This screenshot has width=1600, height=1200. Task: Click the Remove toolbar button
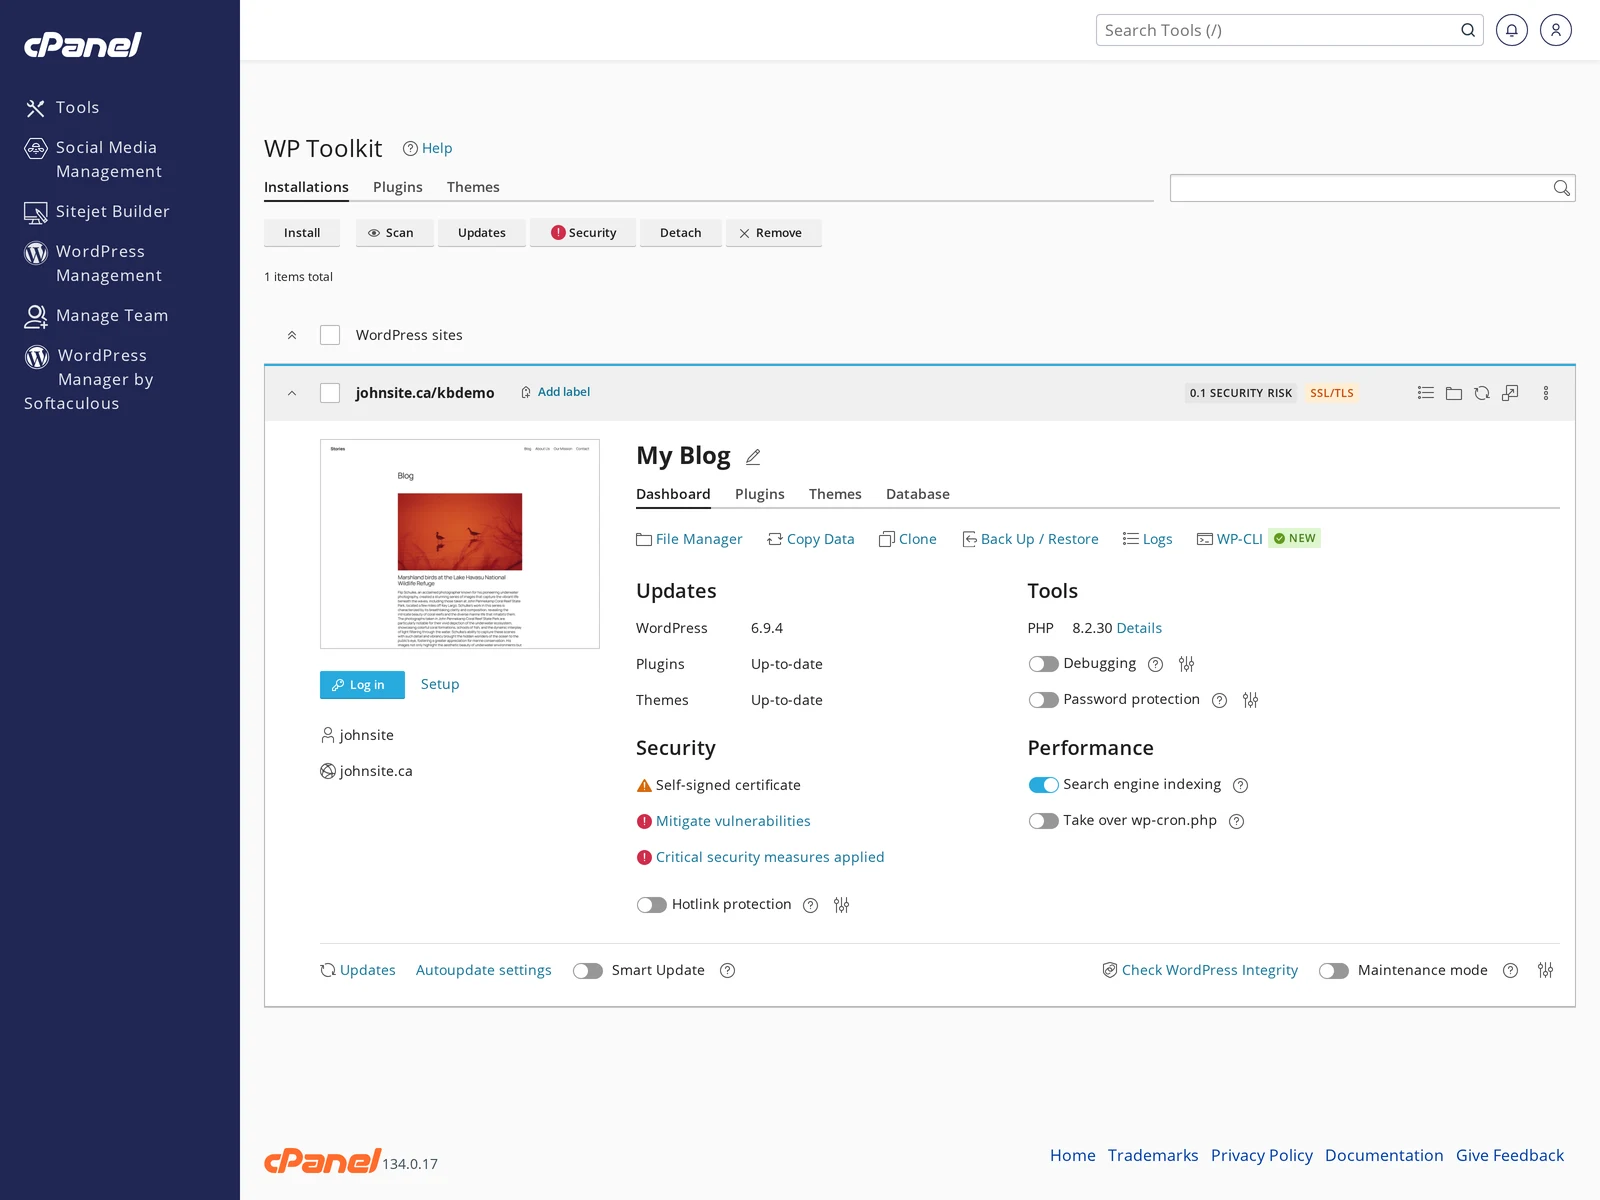pos(773,233)
